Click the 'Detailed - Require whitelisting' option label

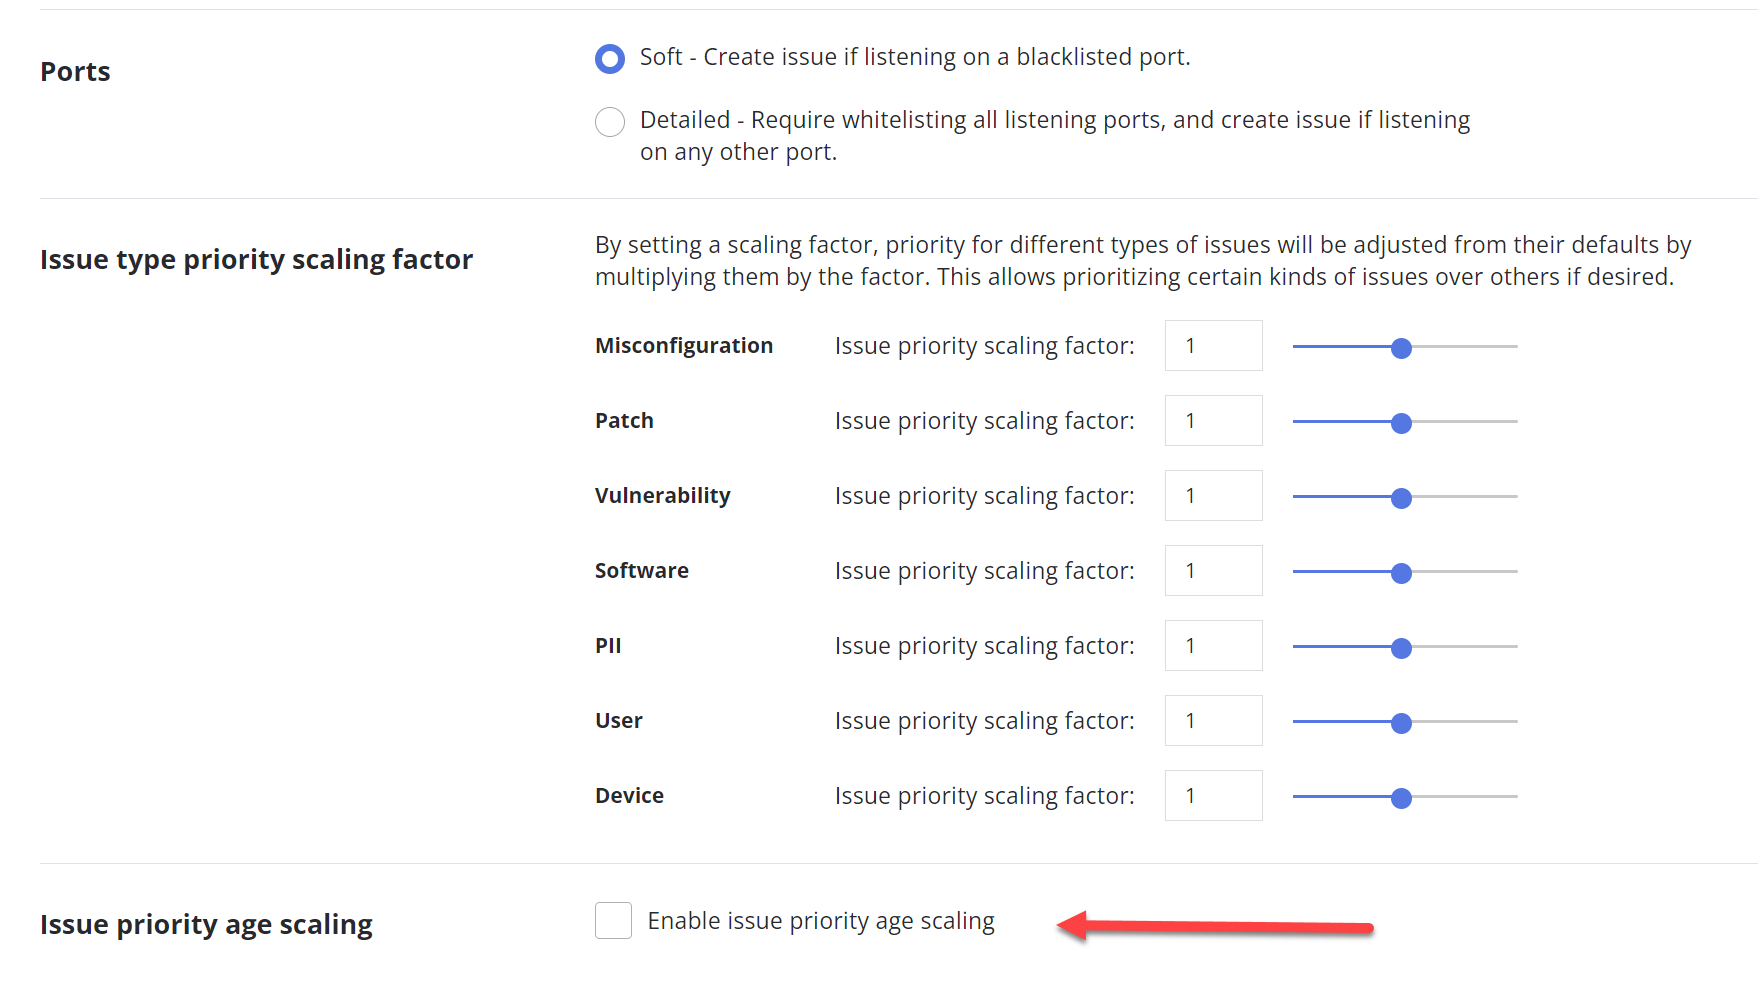pos(1054,121)
